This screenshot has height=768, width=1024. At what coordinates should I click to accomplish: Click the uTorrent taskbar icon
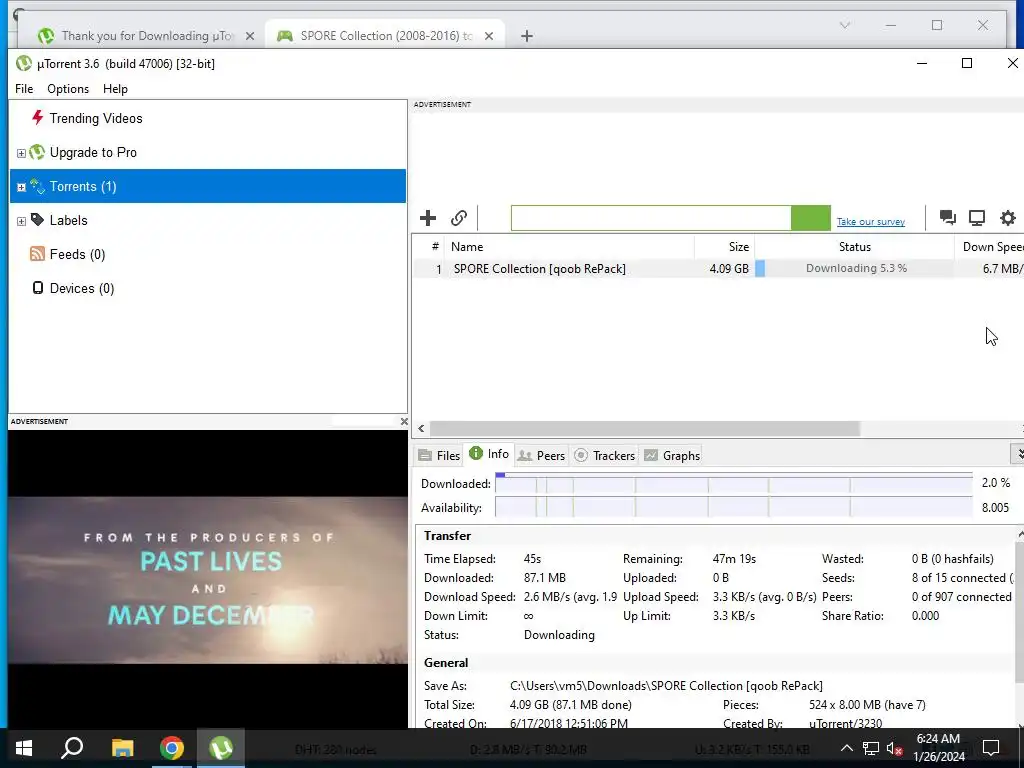point(221,748)
